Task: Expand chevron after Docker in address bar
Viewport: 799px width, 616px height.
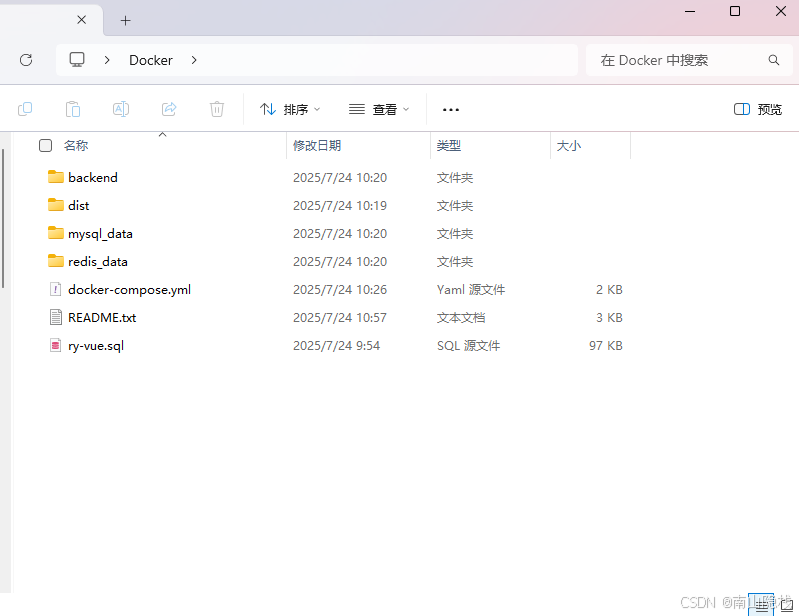Action: pyautogui.click(x=194, y=60)
